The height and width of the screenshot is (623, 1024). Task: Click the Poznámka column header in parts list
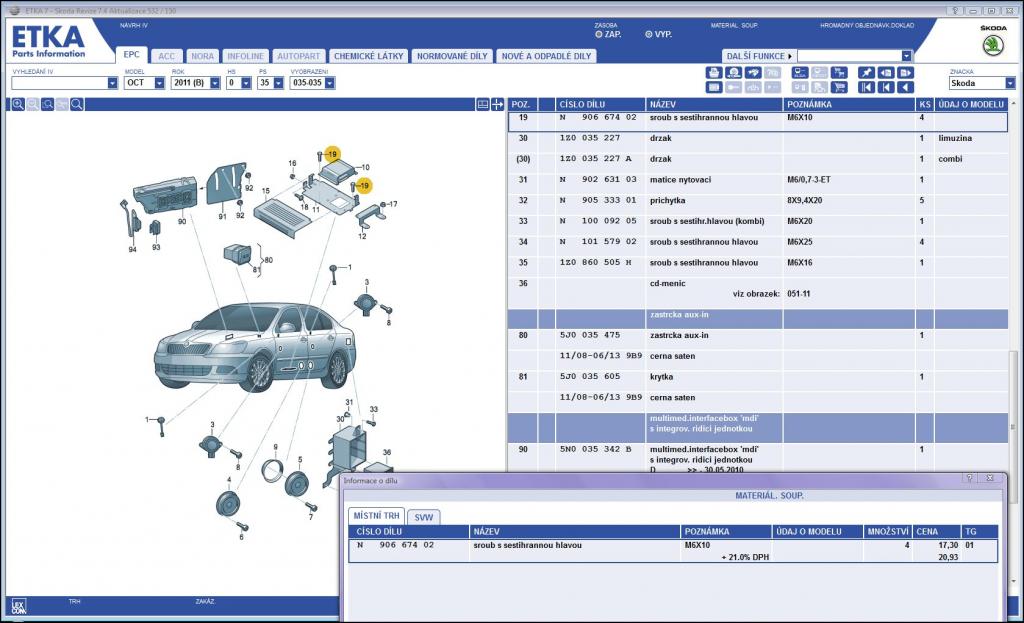pos(849,104)
